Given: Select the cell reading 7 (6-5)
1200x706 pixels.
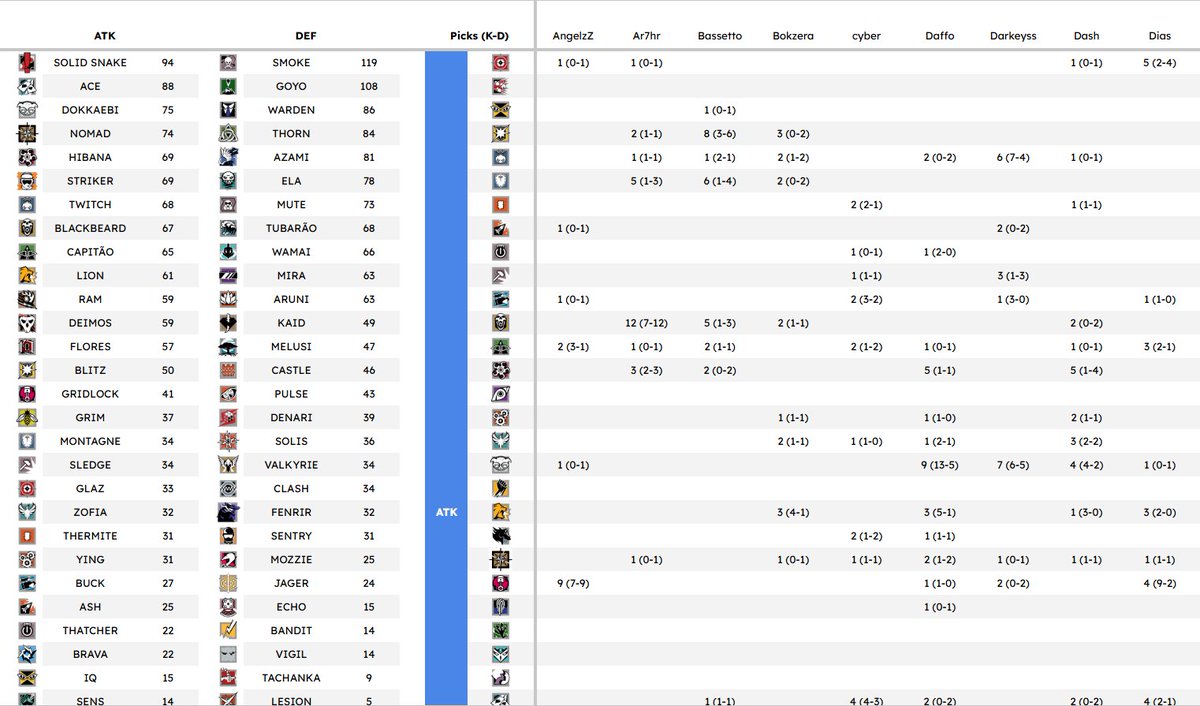Looking at the screenshot, I should 1013,465.
